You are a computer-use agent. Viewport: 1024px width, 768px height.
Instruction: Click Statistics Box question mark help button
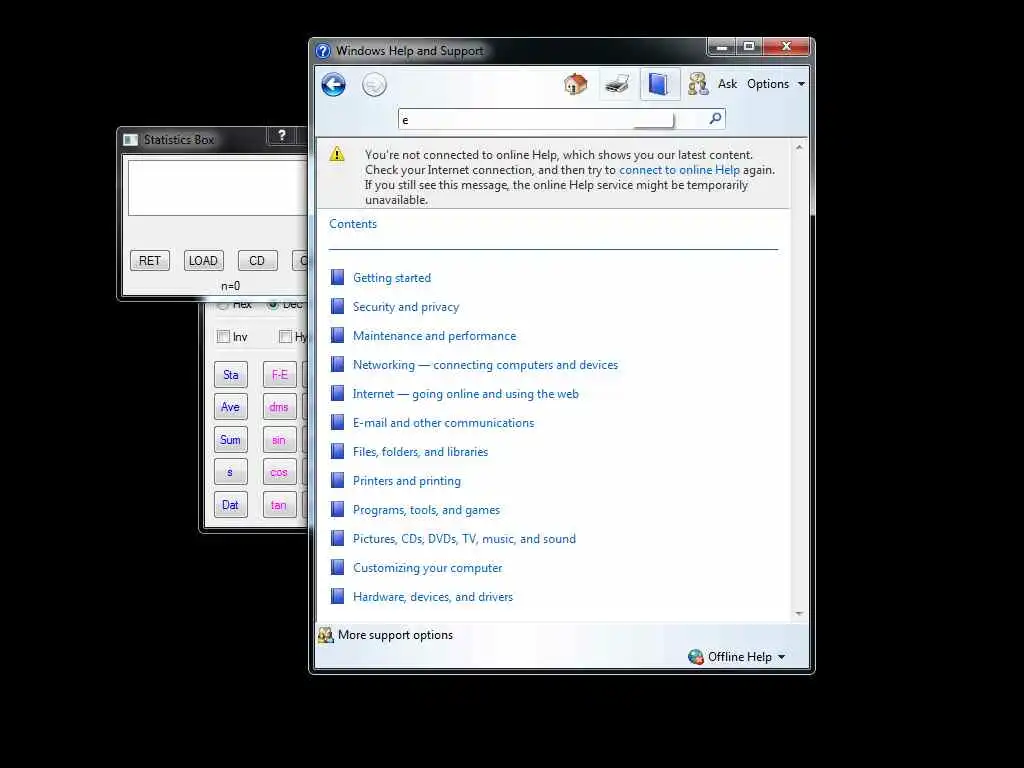pos(281,135)
